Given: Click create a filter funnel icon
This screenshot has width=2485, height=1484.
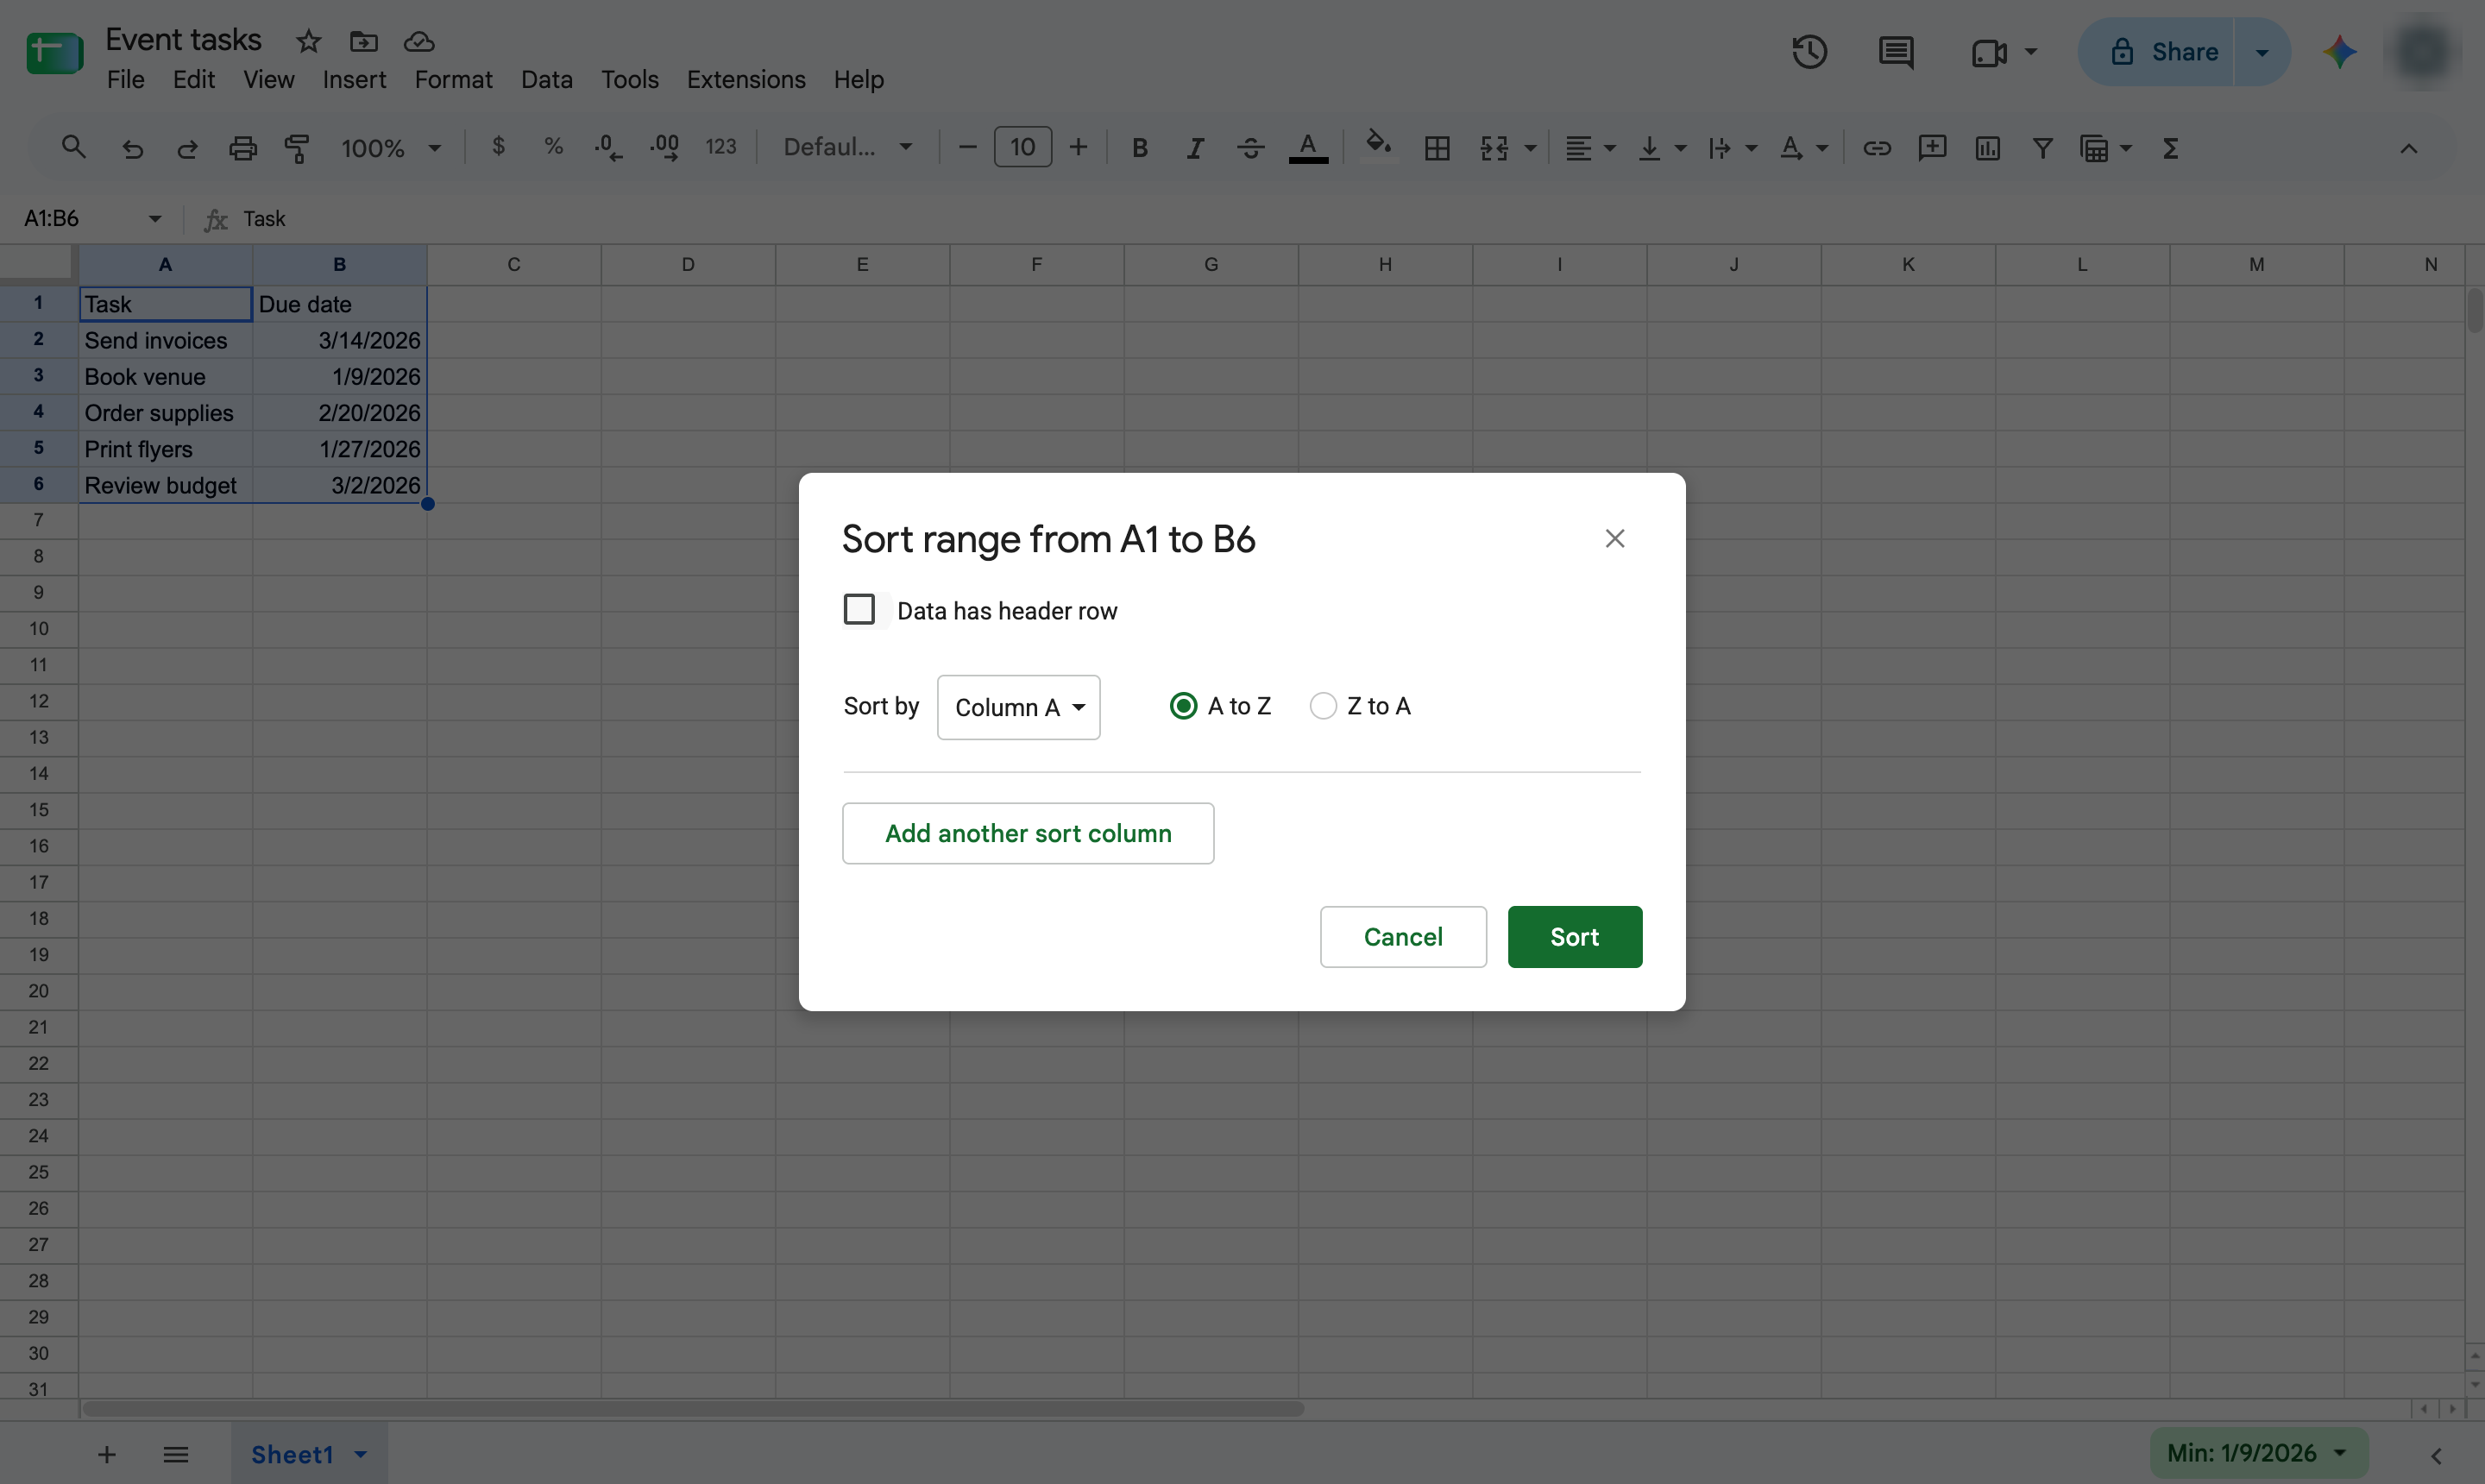Looking at the screenshot, I should (2042, 148).
